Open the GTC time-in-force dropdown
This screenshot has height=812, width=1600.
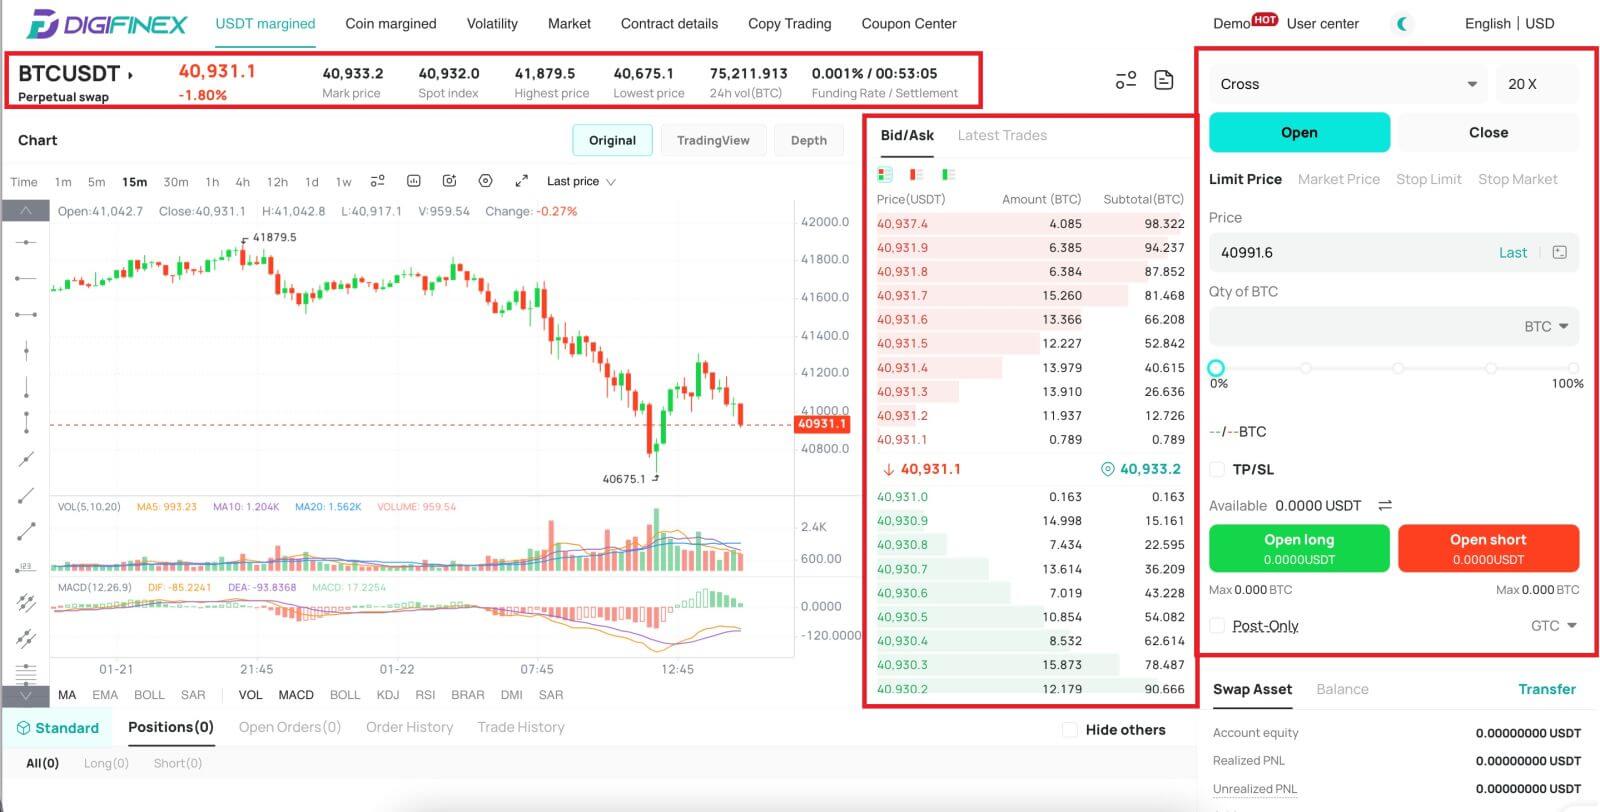pyautogui.click(x=1554, y=626)
